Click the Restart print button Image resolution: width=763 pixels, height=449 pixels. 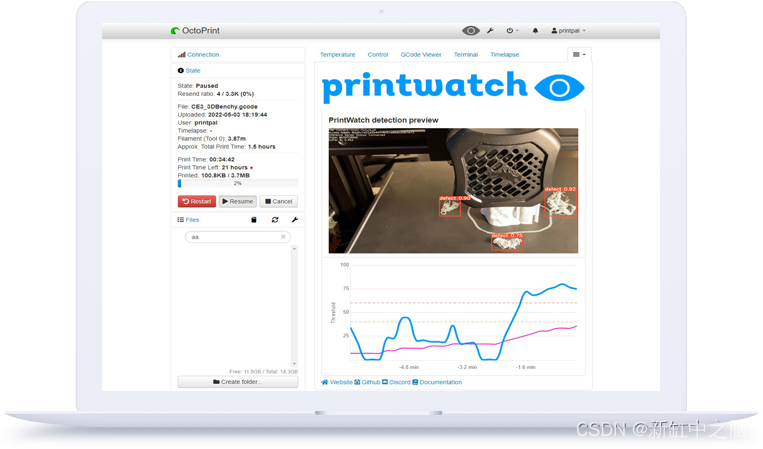(197, 201)
